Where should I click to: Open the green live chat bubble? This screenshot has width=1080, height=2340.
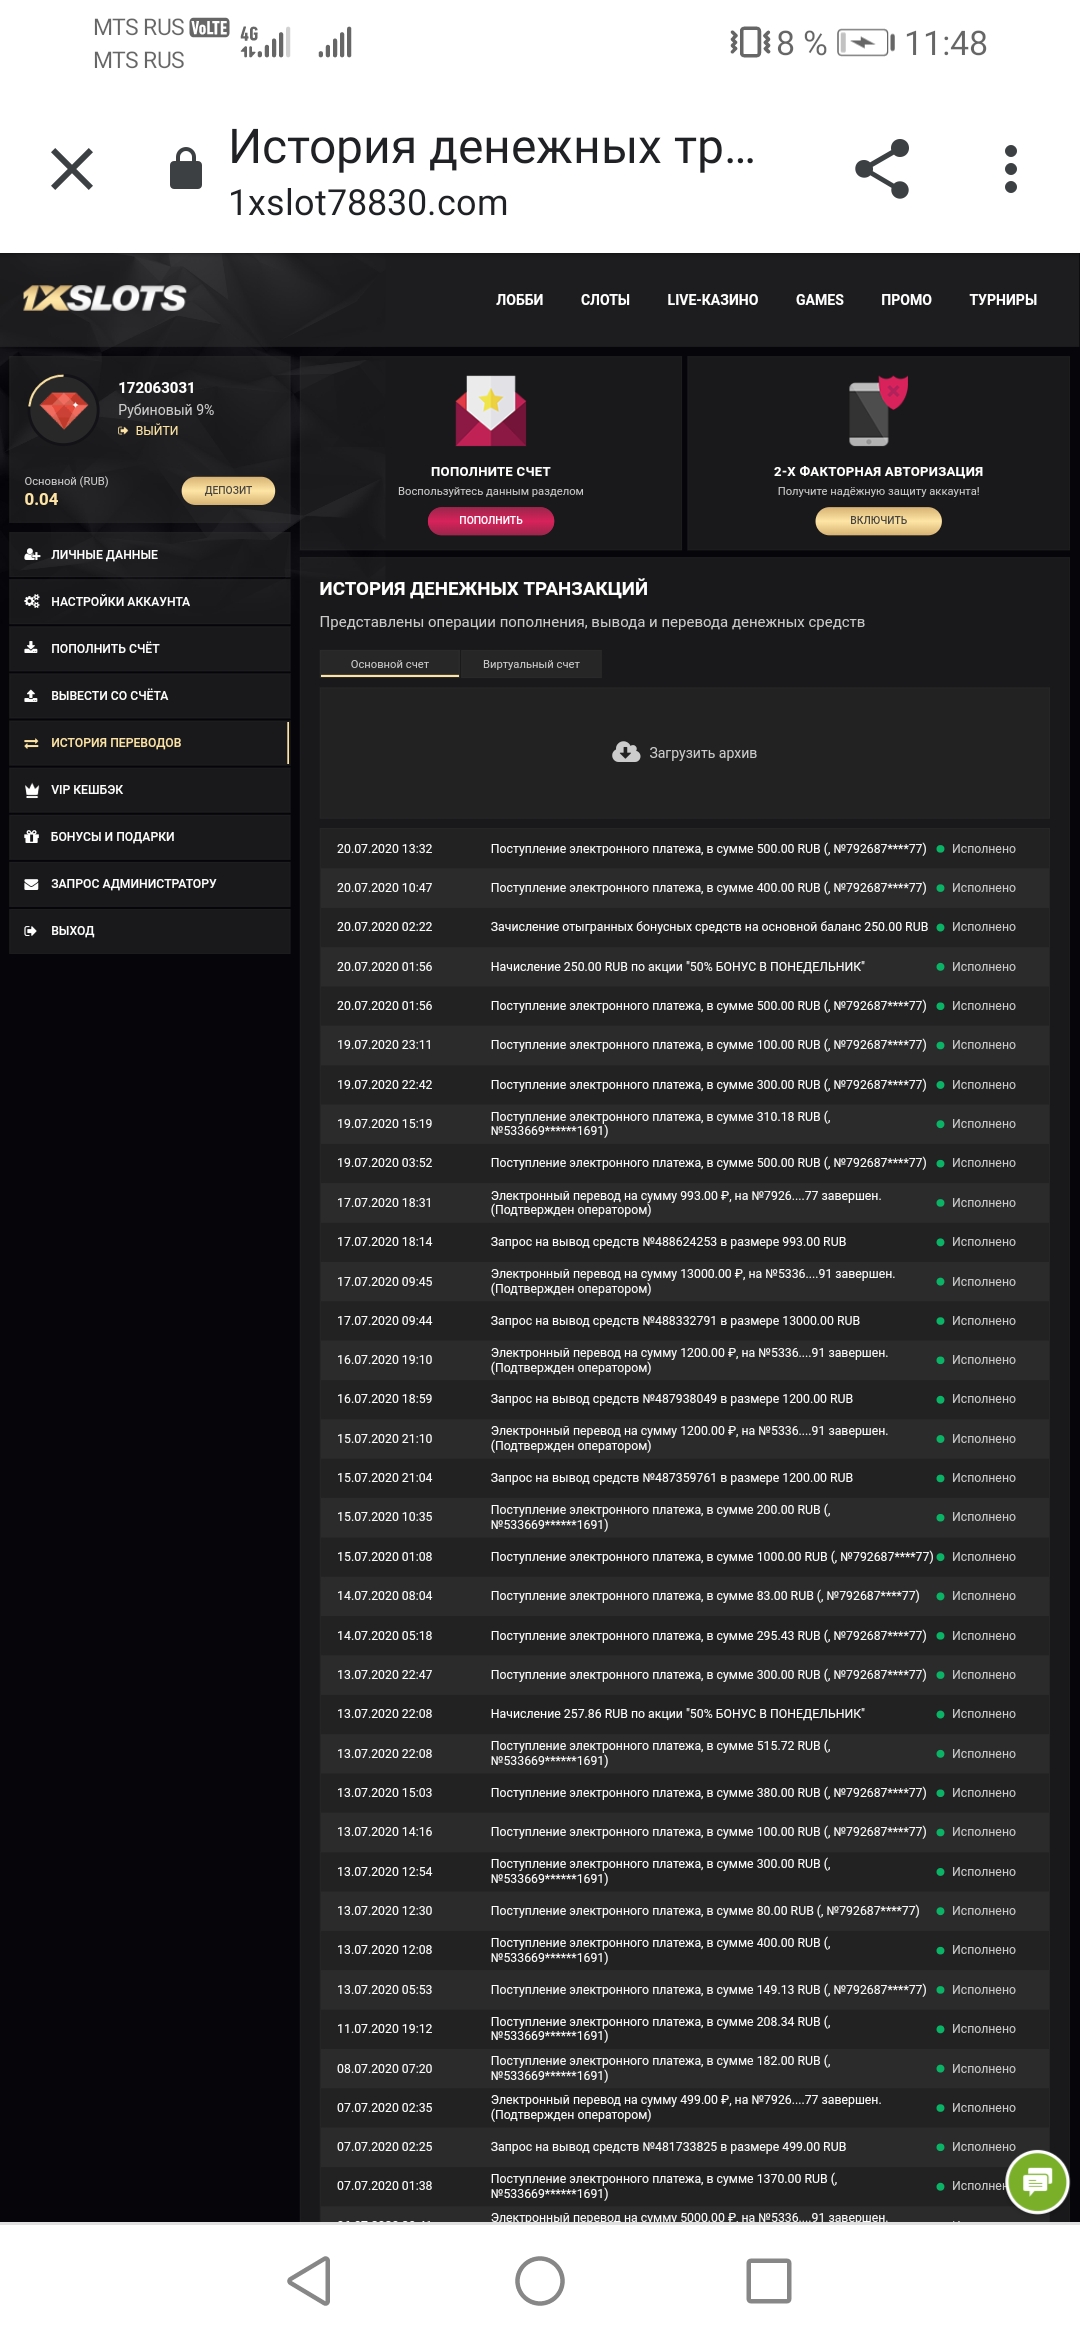[1037, 2181]
